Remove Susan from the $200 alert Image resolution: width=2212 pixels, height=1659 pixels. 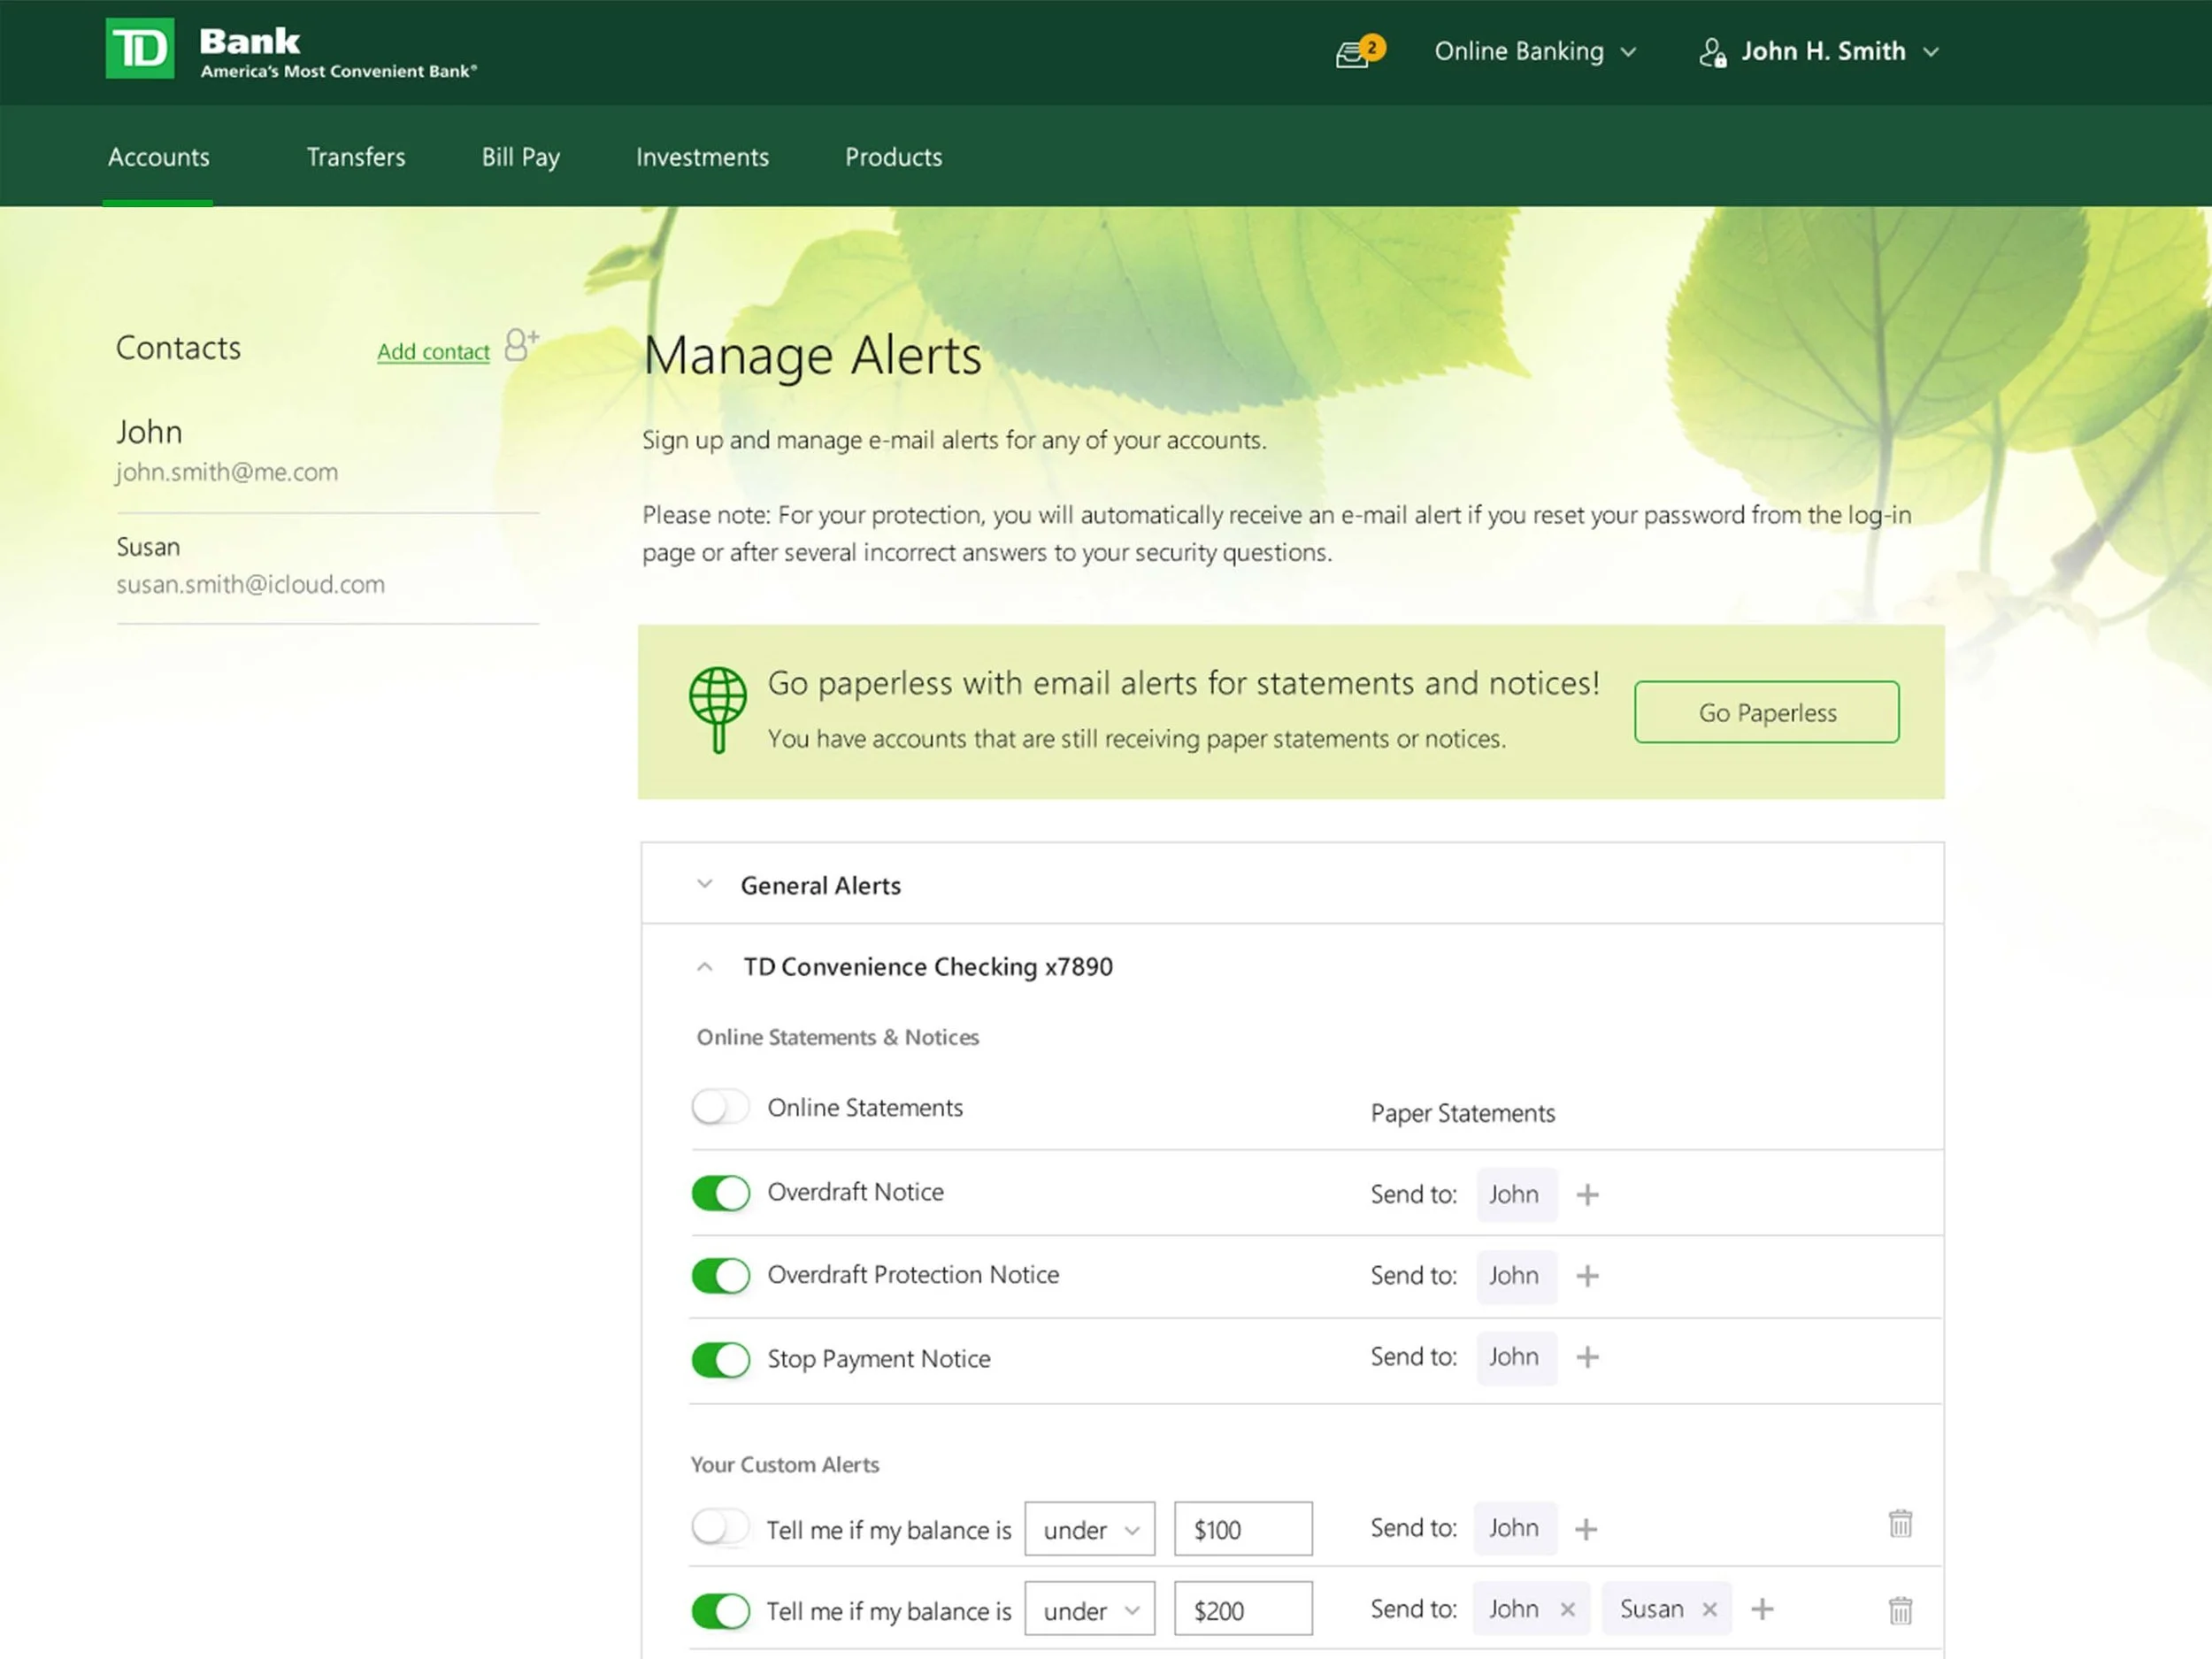click(x=1709, y=1610)
